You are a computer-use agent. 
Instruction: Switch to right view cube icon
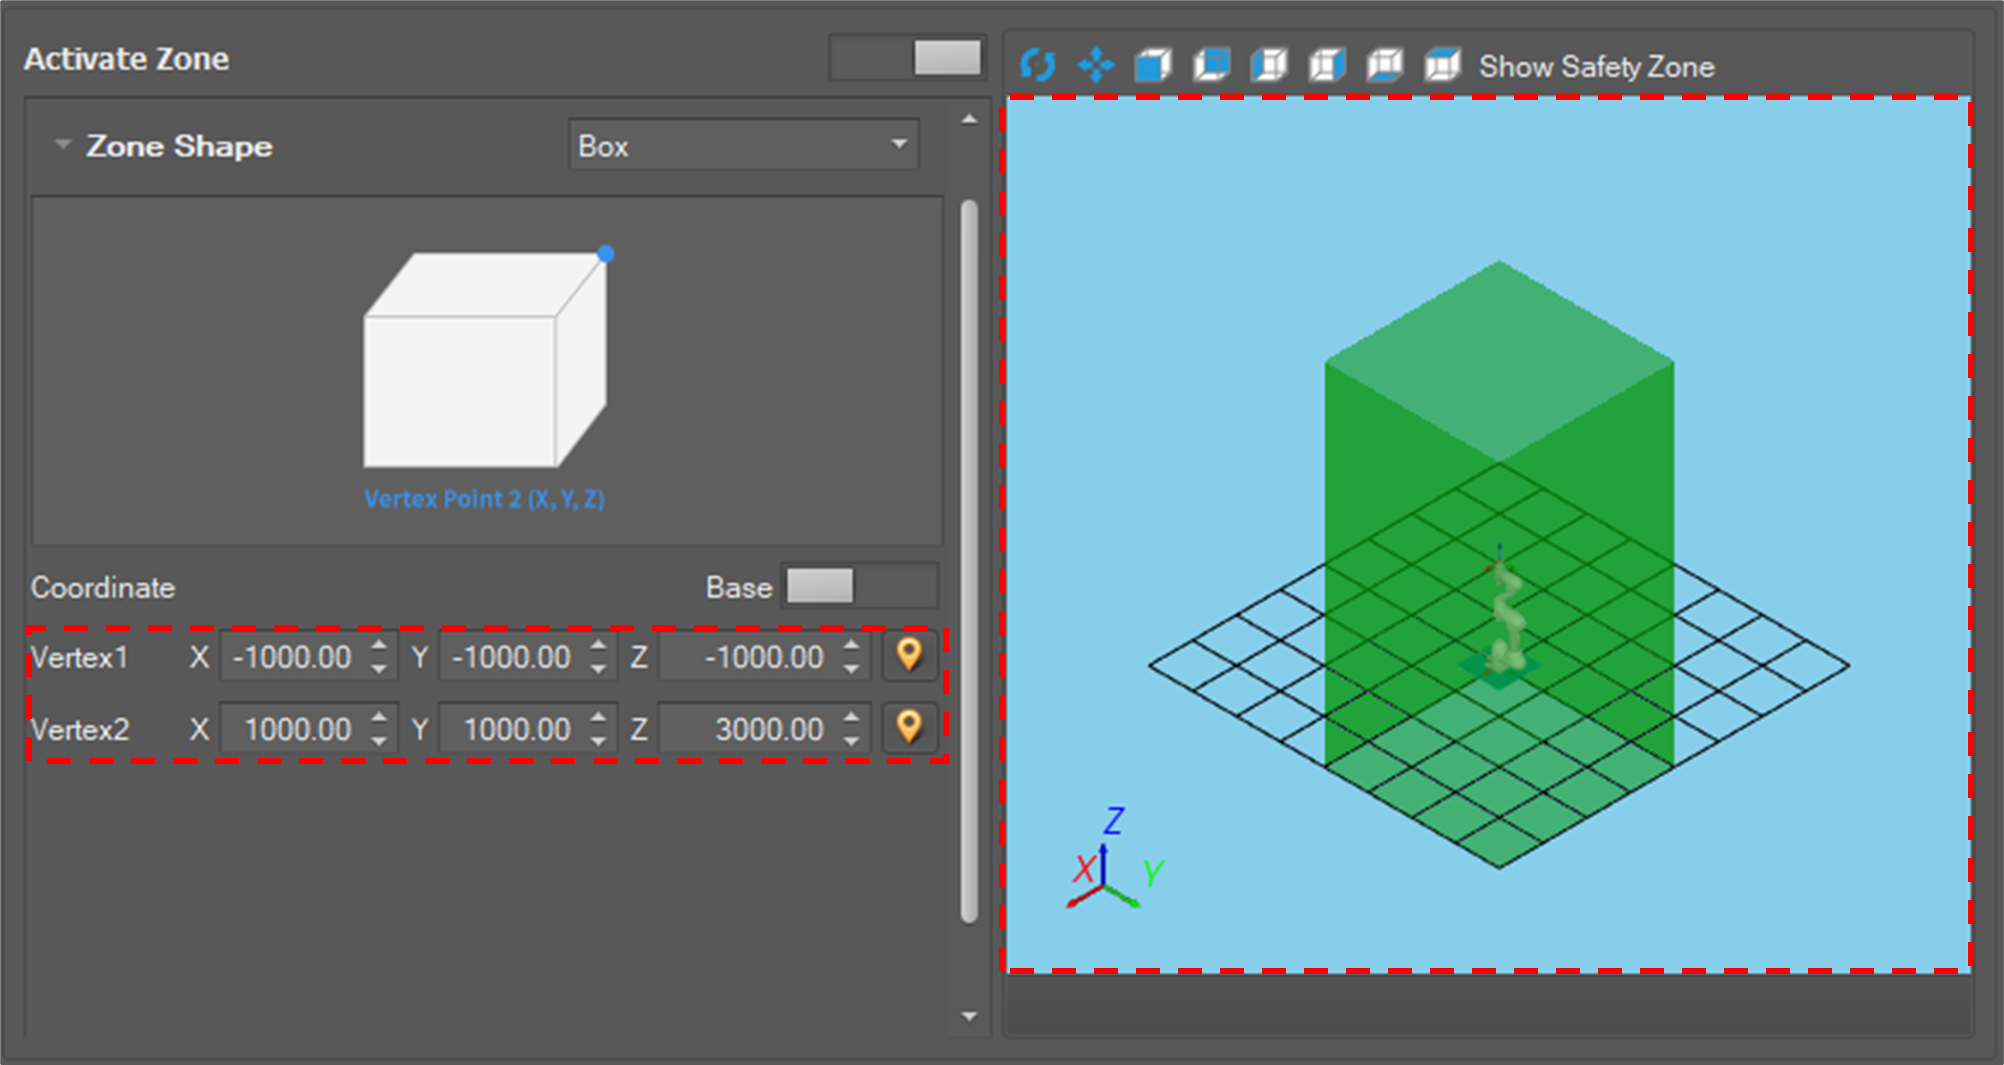[x=1327, y=66]
